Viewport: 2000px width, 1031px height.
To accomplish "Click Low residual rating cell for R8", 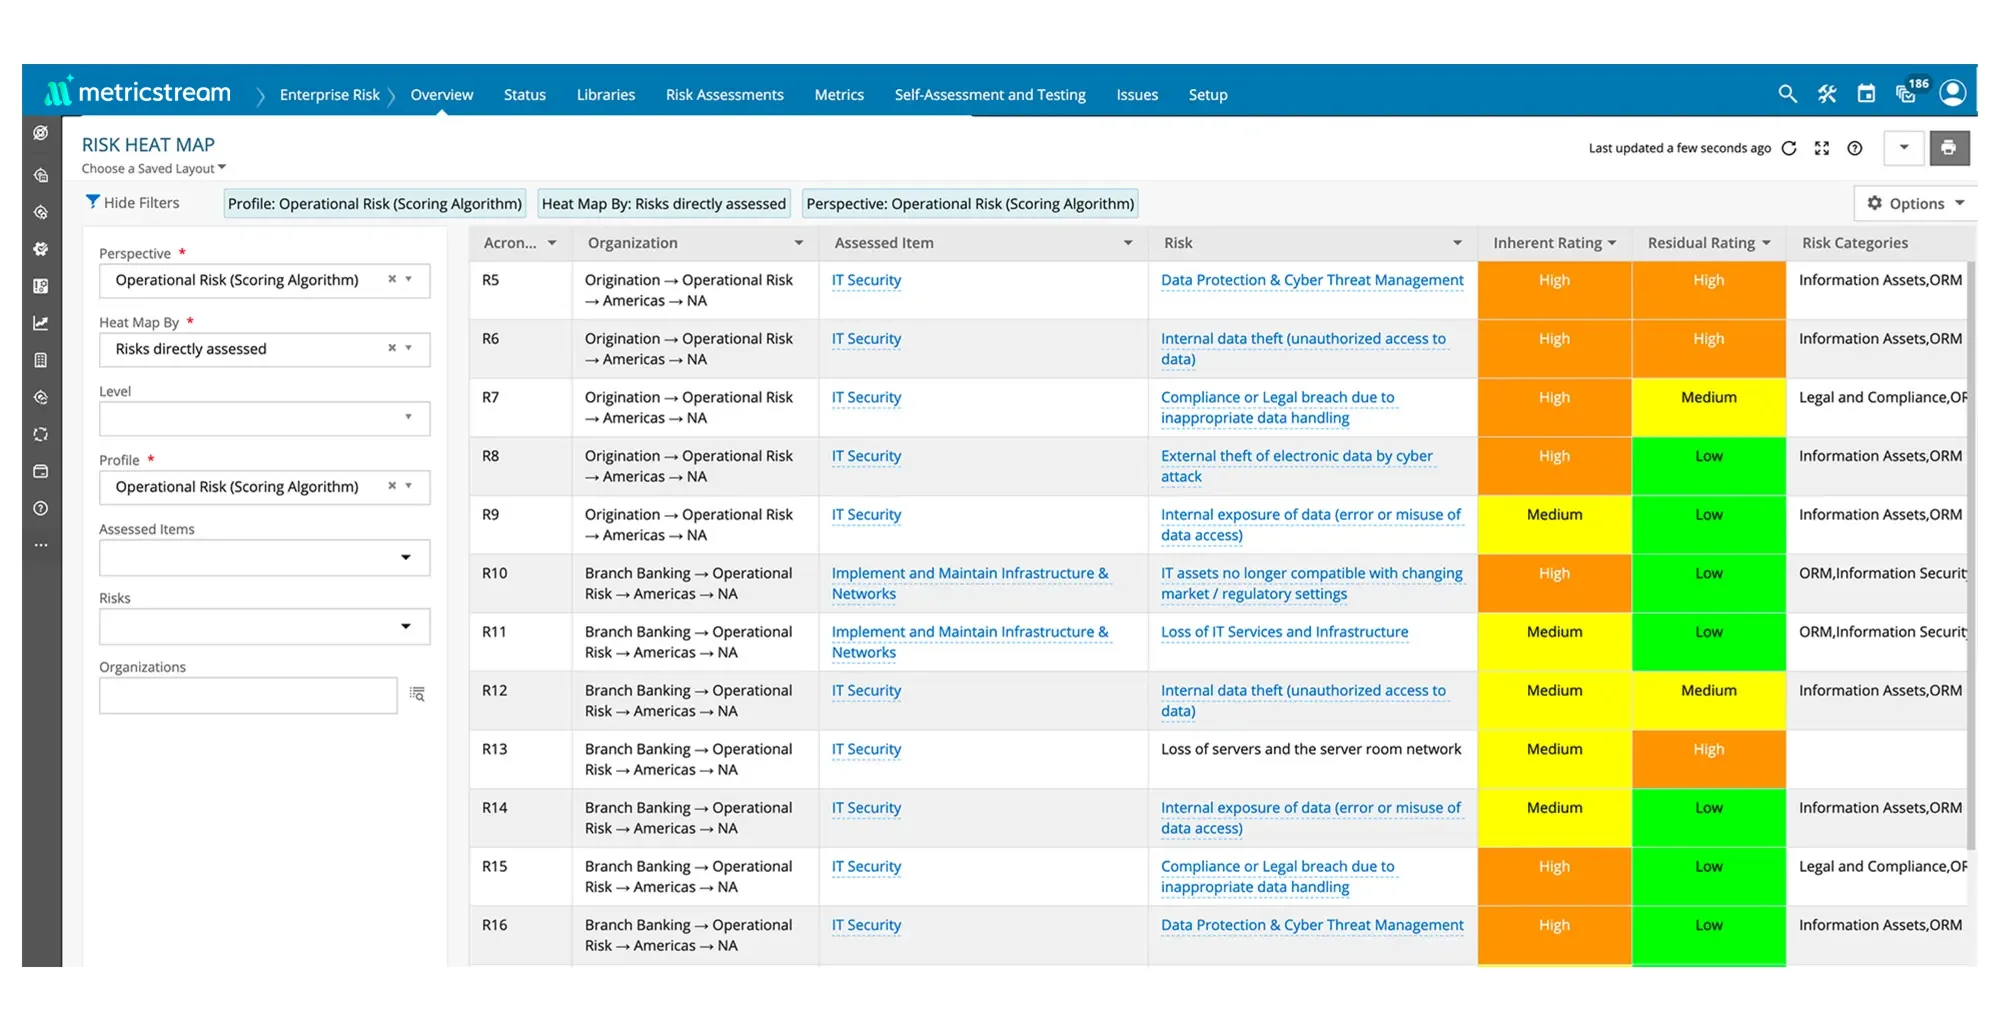I will point(1708,466).
